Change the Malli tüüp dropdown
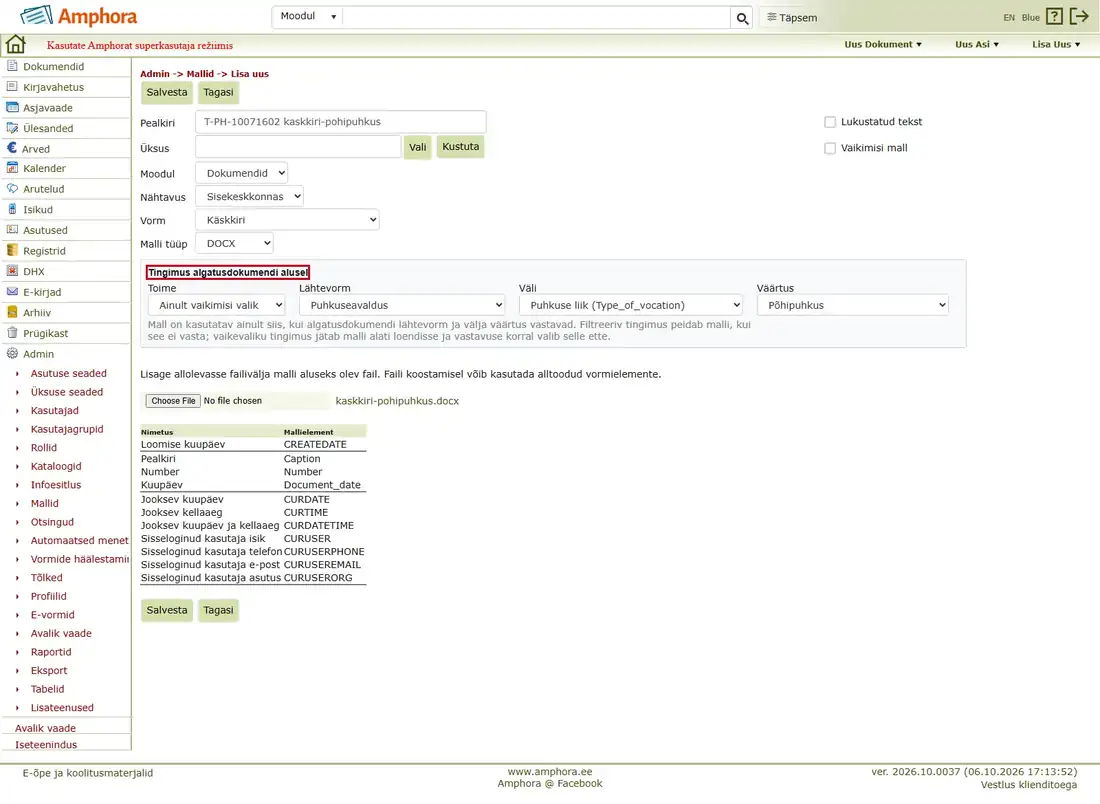This screenshot has width=1100, height=804. [x=234, y=243]
